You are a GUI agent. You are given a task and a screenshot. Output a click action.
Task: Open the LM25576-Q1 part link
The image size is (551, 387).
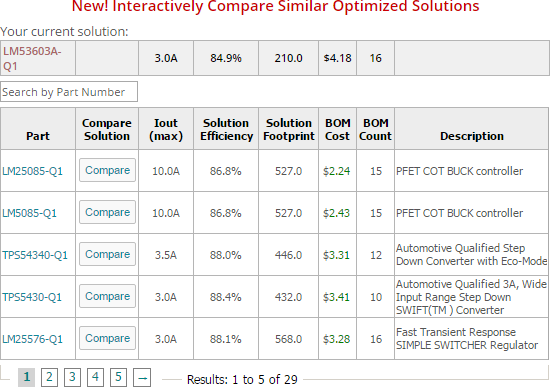pos(32,339)
